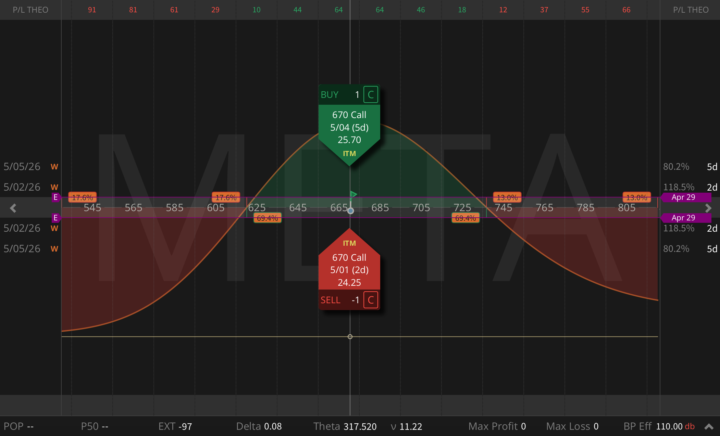Click the red 91 P/L value in the header
Viewport: 720px width, 436px height.
pyautogui.click(x=92, y=10)
